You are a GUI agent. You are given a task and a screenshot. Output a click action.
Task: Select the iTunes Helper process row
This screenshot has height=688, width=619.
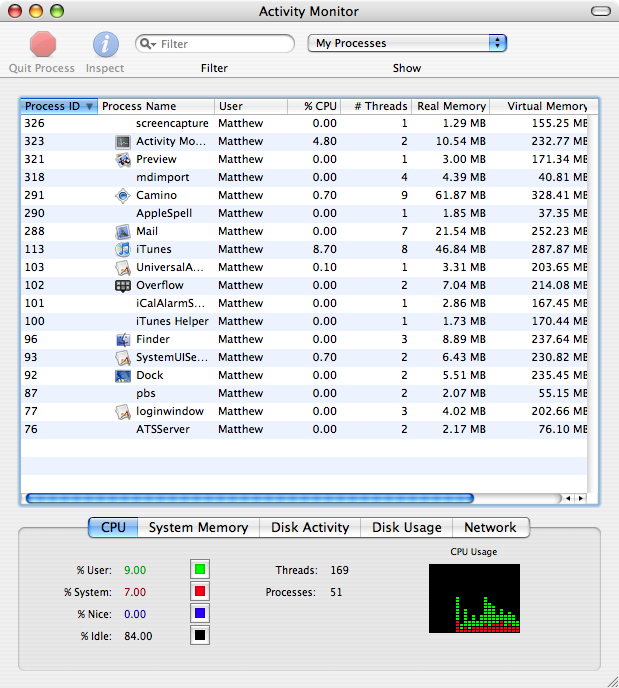(x=304, y=321)
